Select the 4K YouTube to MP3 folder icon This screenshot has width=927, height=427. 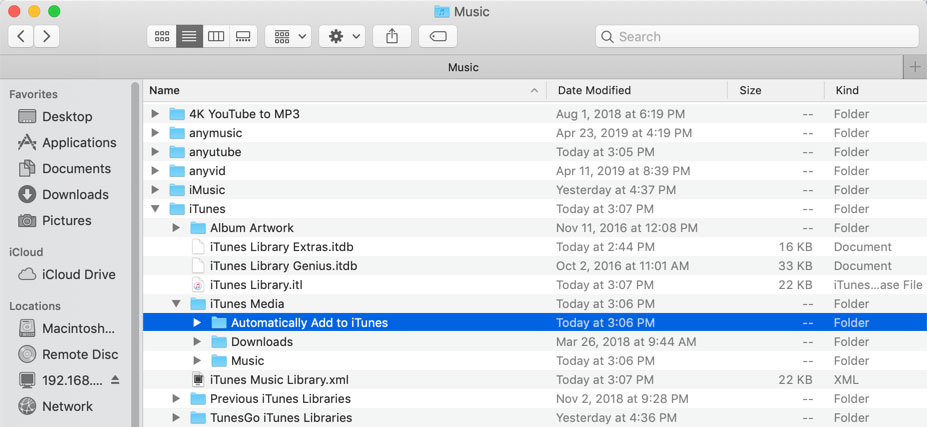tap(177, 114)
